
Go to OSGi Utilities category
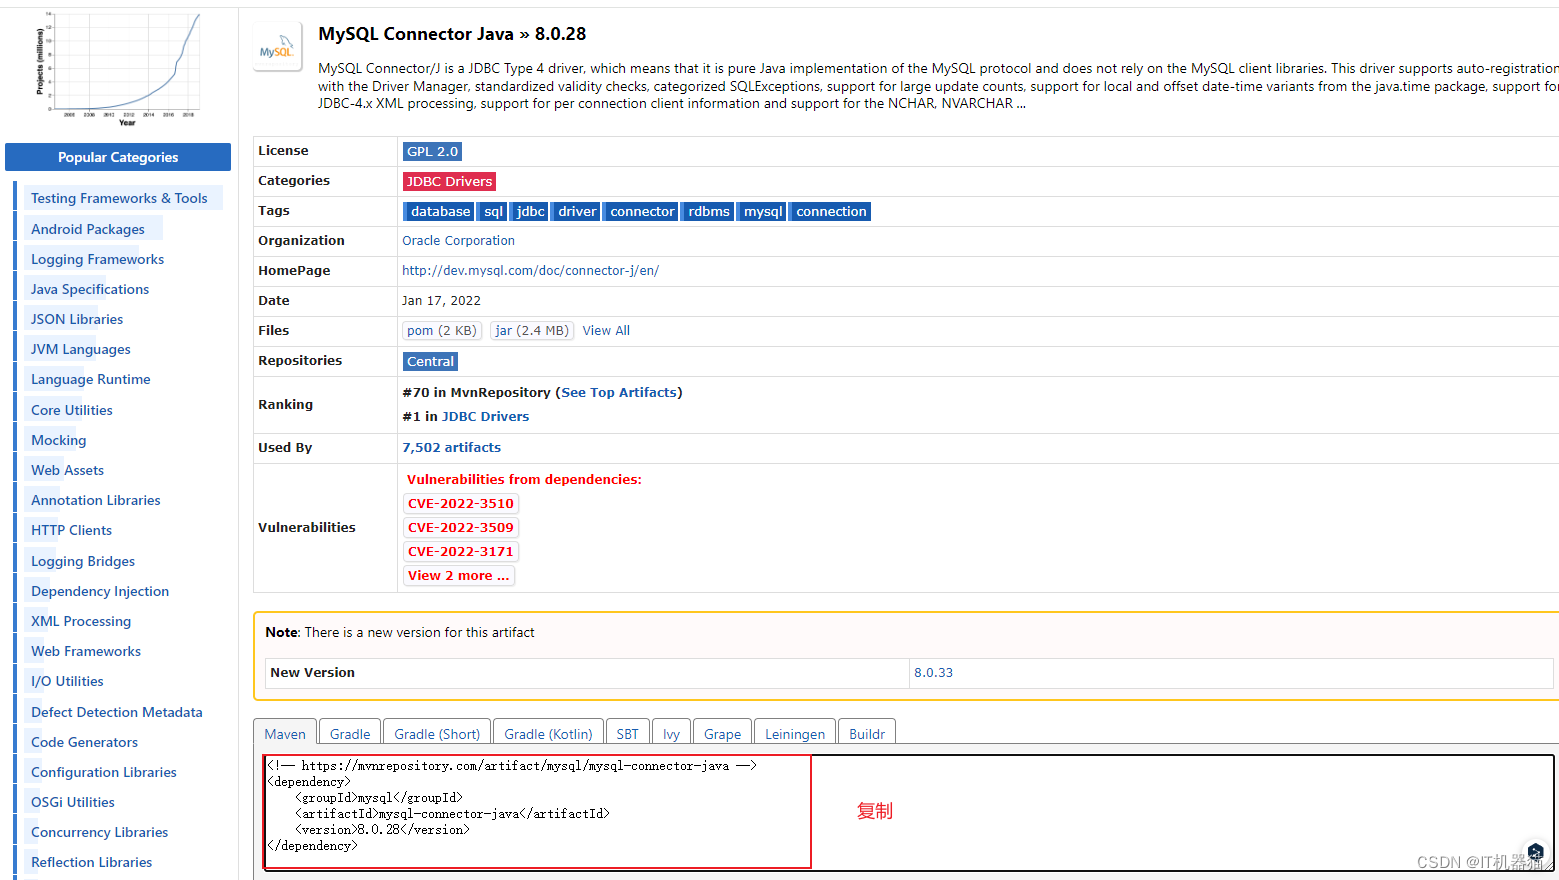73,802
